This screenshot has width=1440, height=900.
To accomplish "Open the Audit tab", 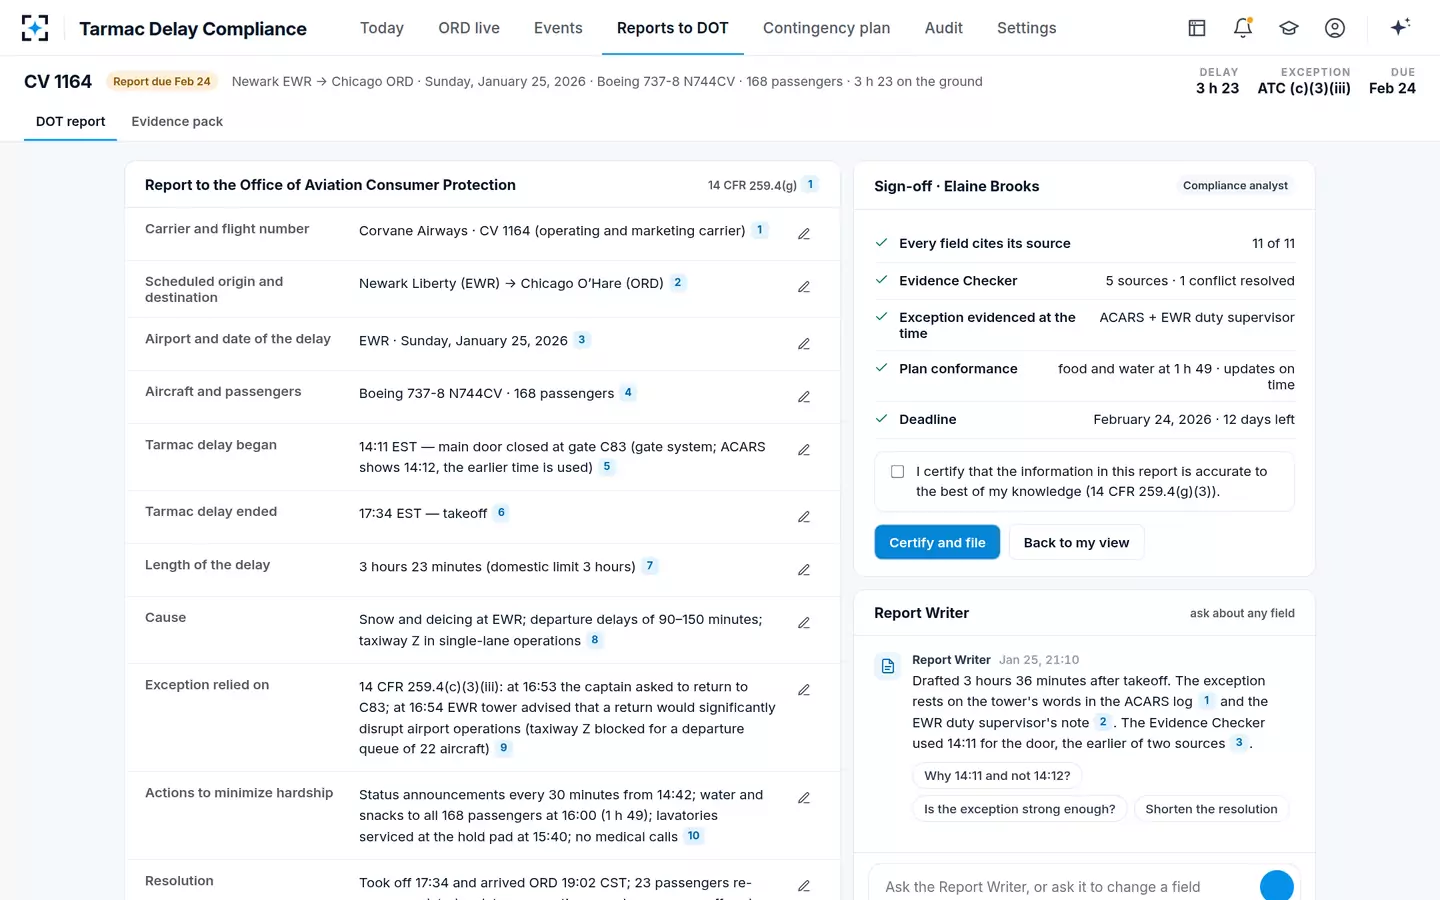I will [944, 28].
